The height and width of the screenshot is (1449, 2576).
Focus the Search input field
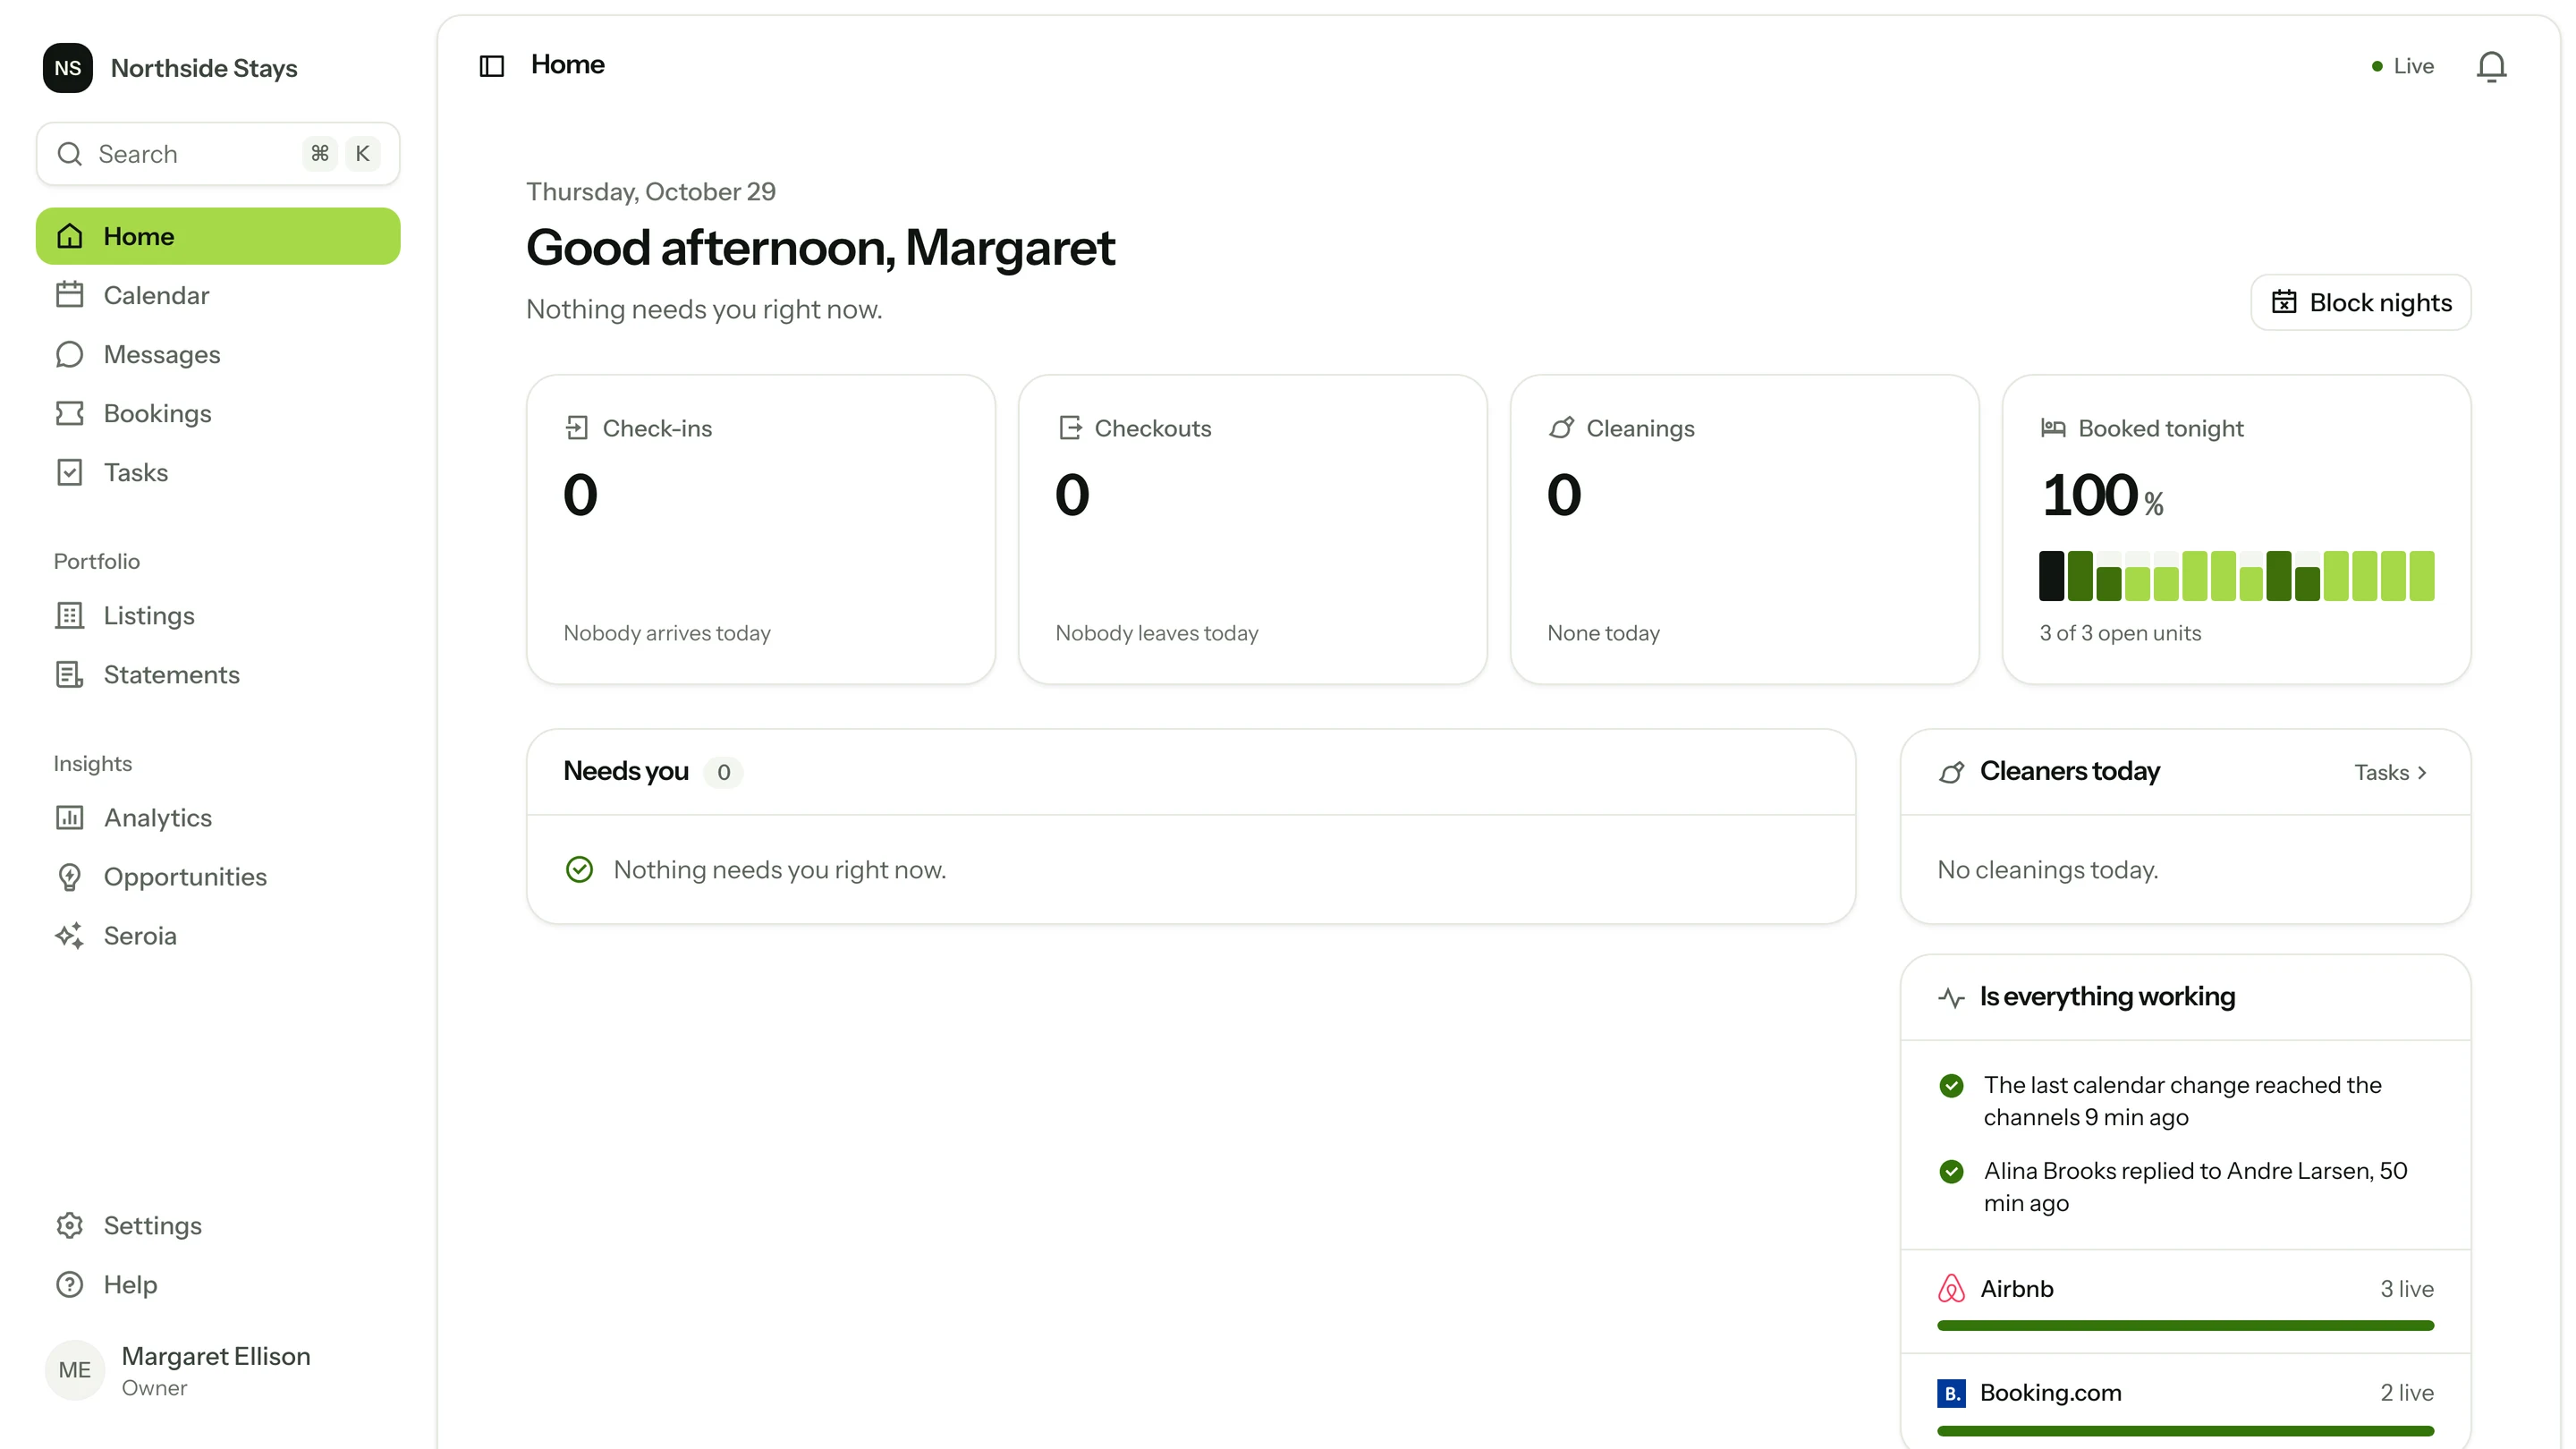(218, 154)
